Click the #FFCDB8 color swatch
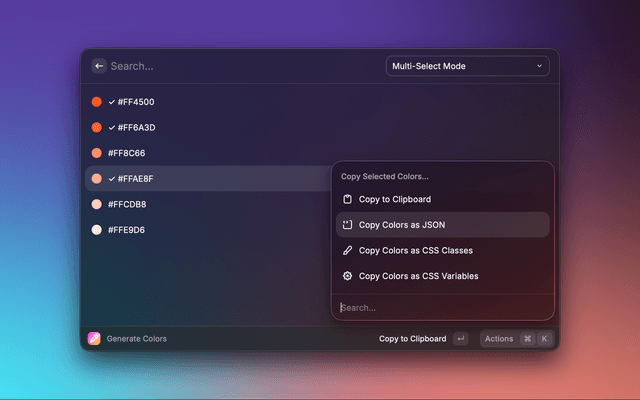The height and width of the screenshot is (400, 640). click(x=97, y=204)
